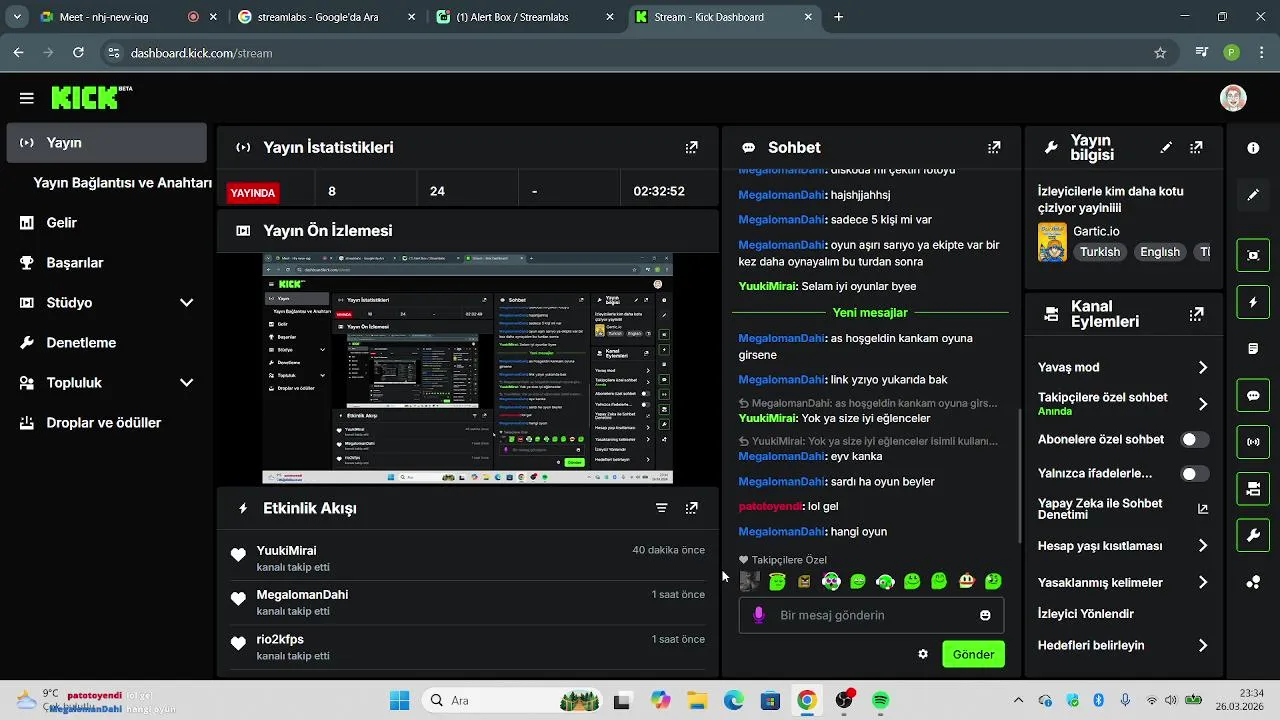This screenshot has height=720, width=1280.
Task: Open the tab search dropdown in Chrome
Action: (x=16, y=17)
